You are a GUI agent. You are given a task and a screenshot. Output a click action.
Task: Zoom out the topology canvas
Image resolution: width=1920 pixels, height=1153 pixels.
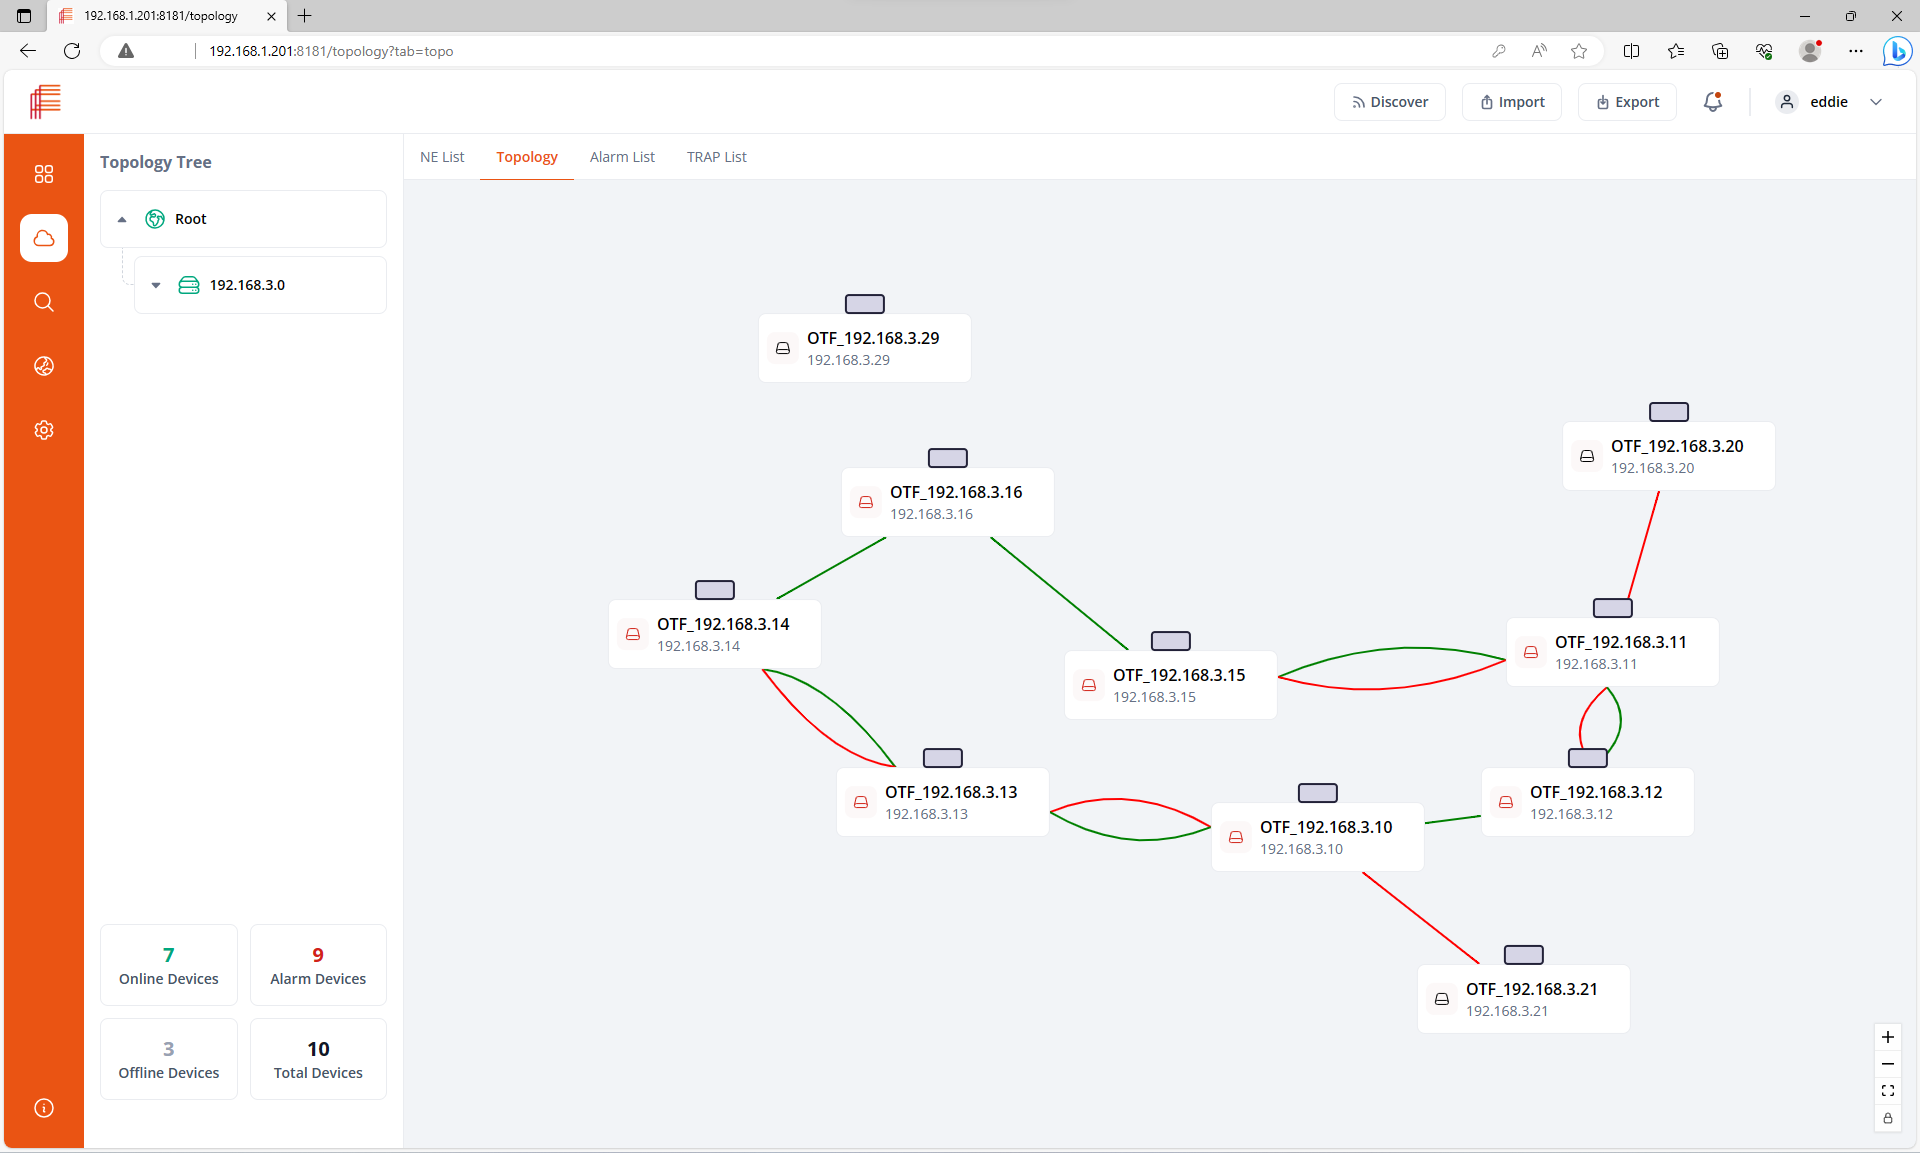(x=1888, y=1064)
